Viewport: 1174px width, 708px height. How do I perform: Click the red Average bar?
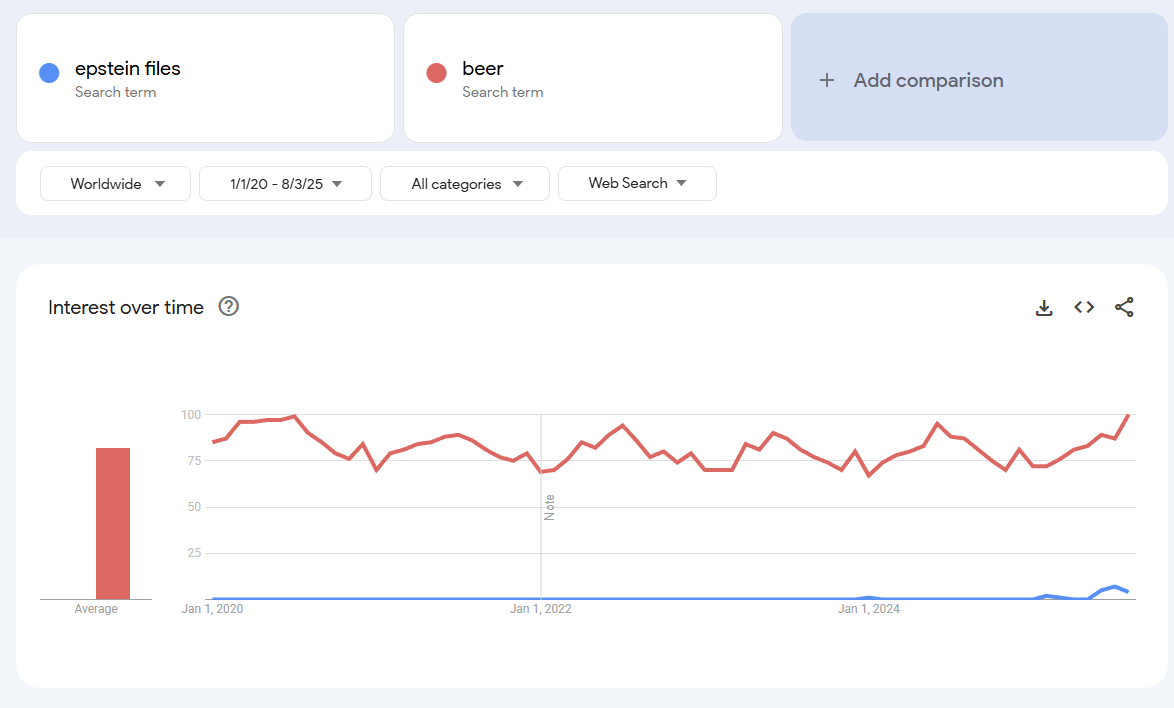[113, 523]
